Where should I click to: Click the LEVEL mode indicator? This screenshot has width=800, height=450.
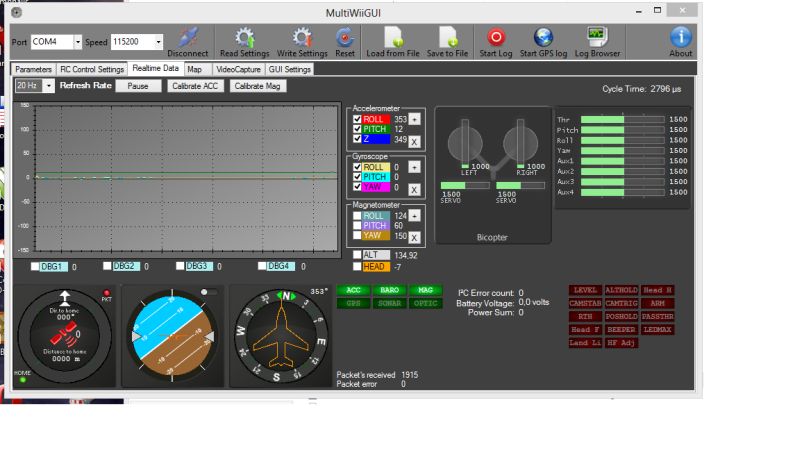pos(585,290)
